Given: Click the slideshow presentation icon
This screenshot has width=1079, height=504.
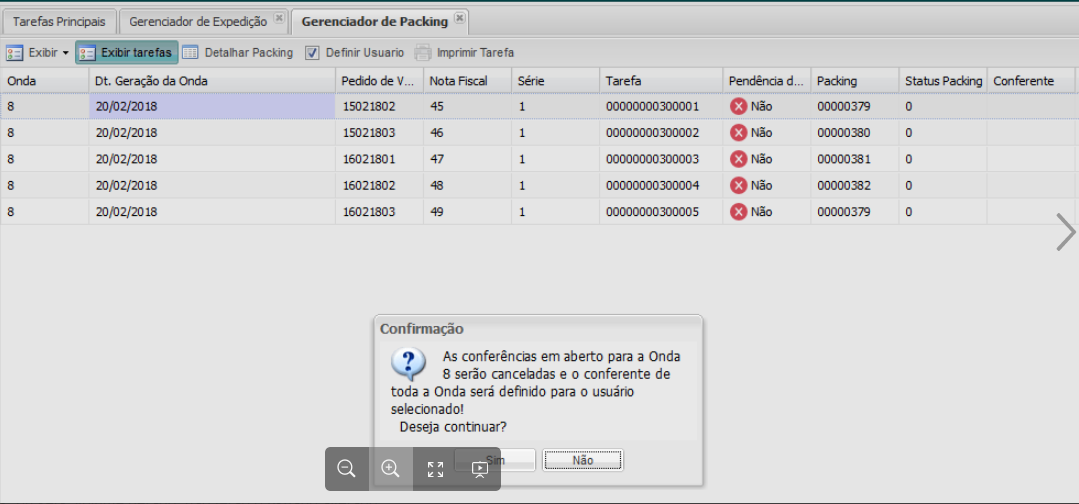Looking at the screenshot, I should pyautogui.click(x=480, y=470).
